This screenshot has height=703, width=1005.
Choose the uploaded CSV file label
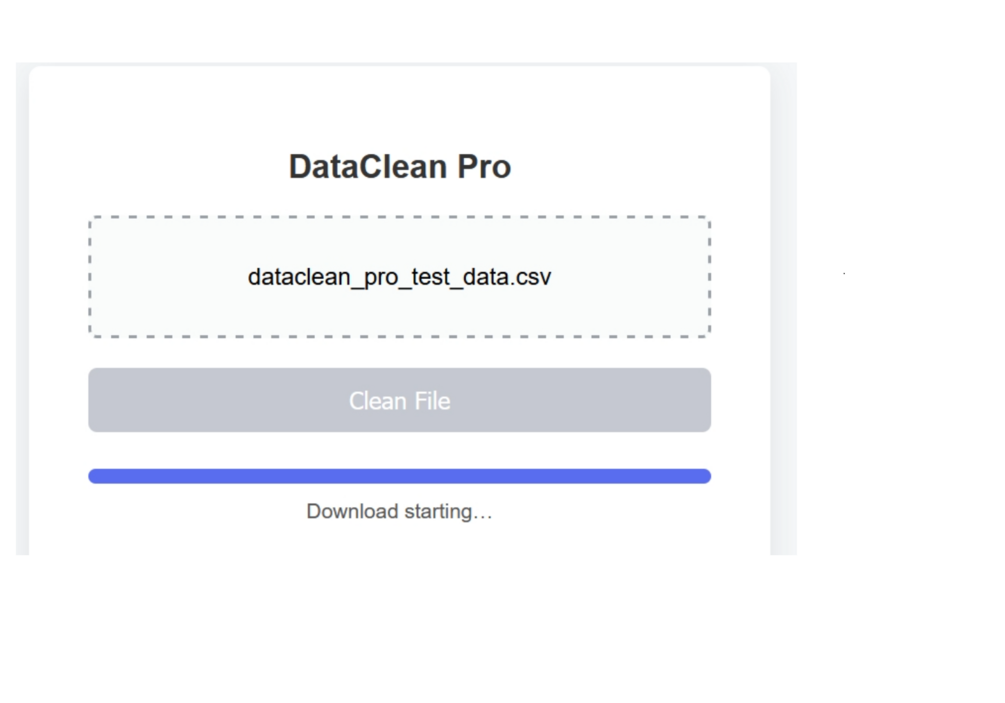pyautogui.click(x=399, y=276)
